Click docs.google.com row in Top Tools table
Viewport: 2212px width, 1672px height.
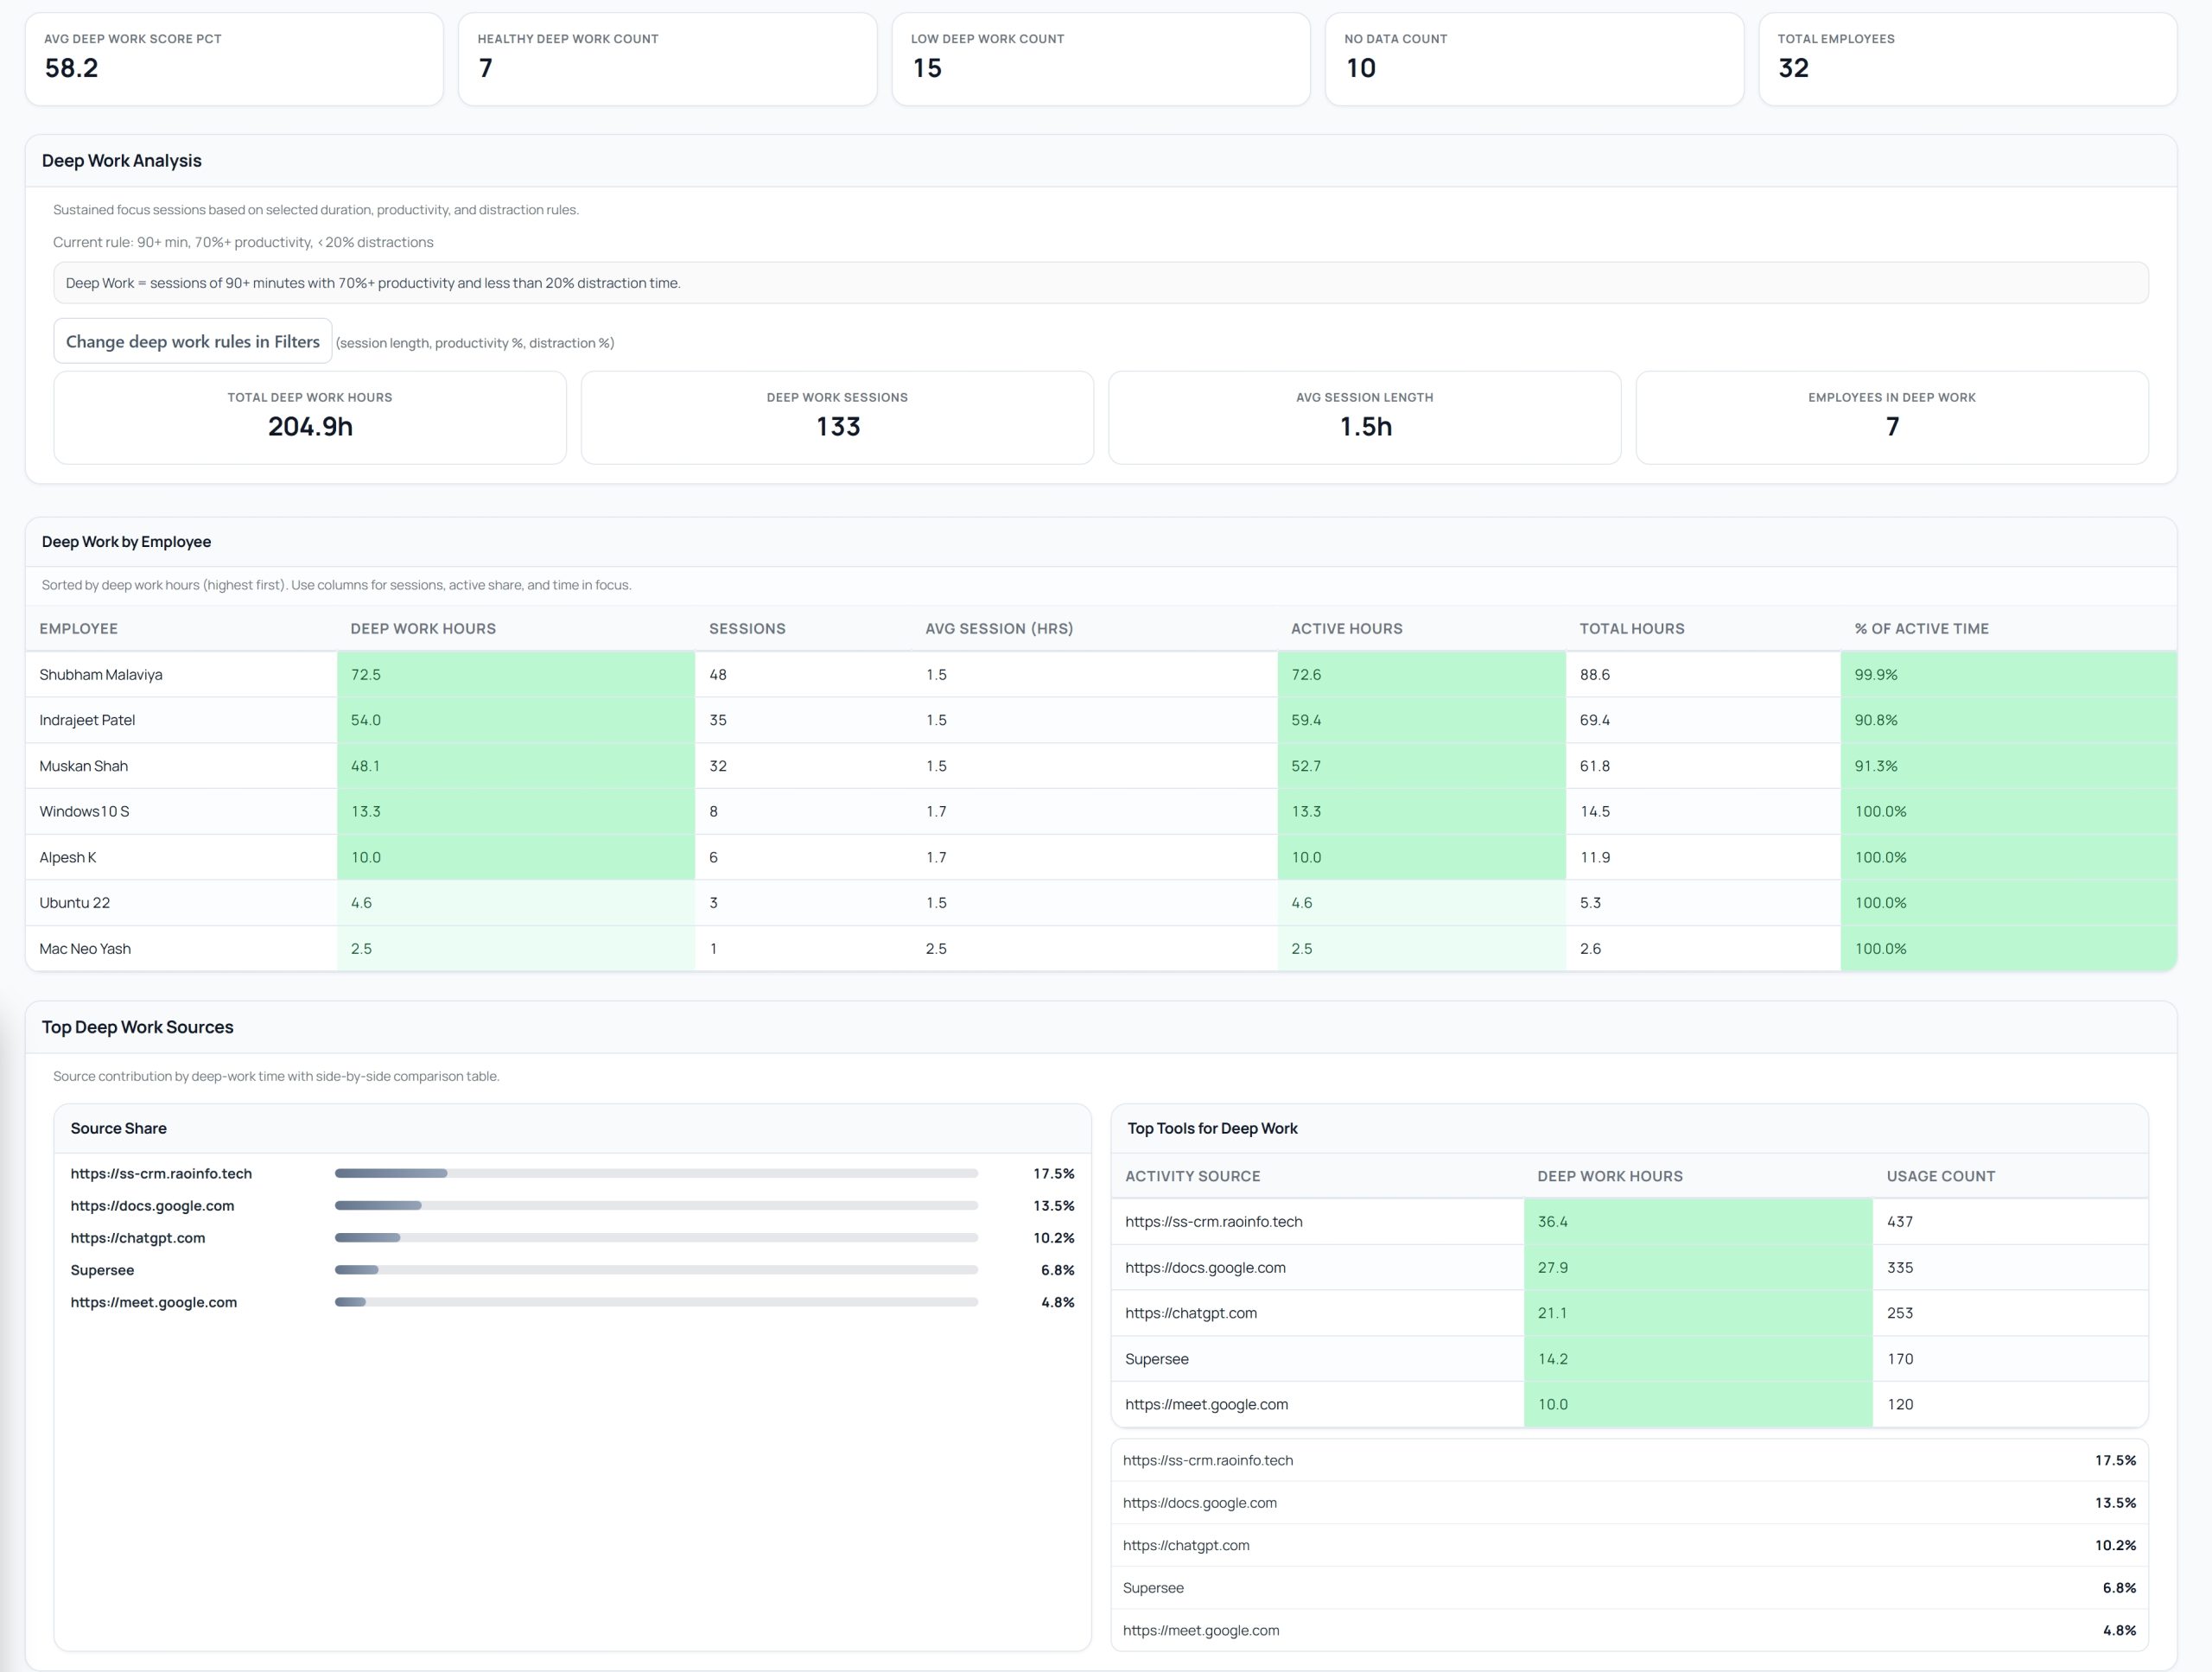coord(1630,1267)
